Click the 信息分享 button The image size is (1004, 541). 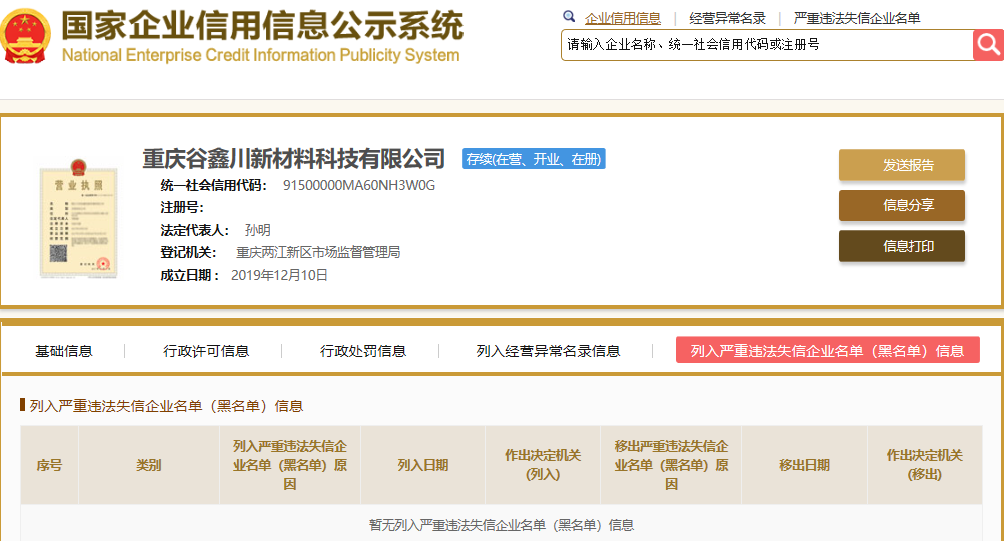tap(902, 206)
